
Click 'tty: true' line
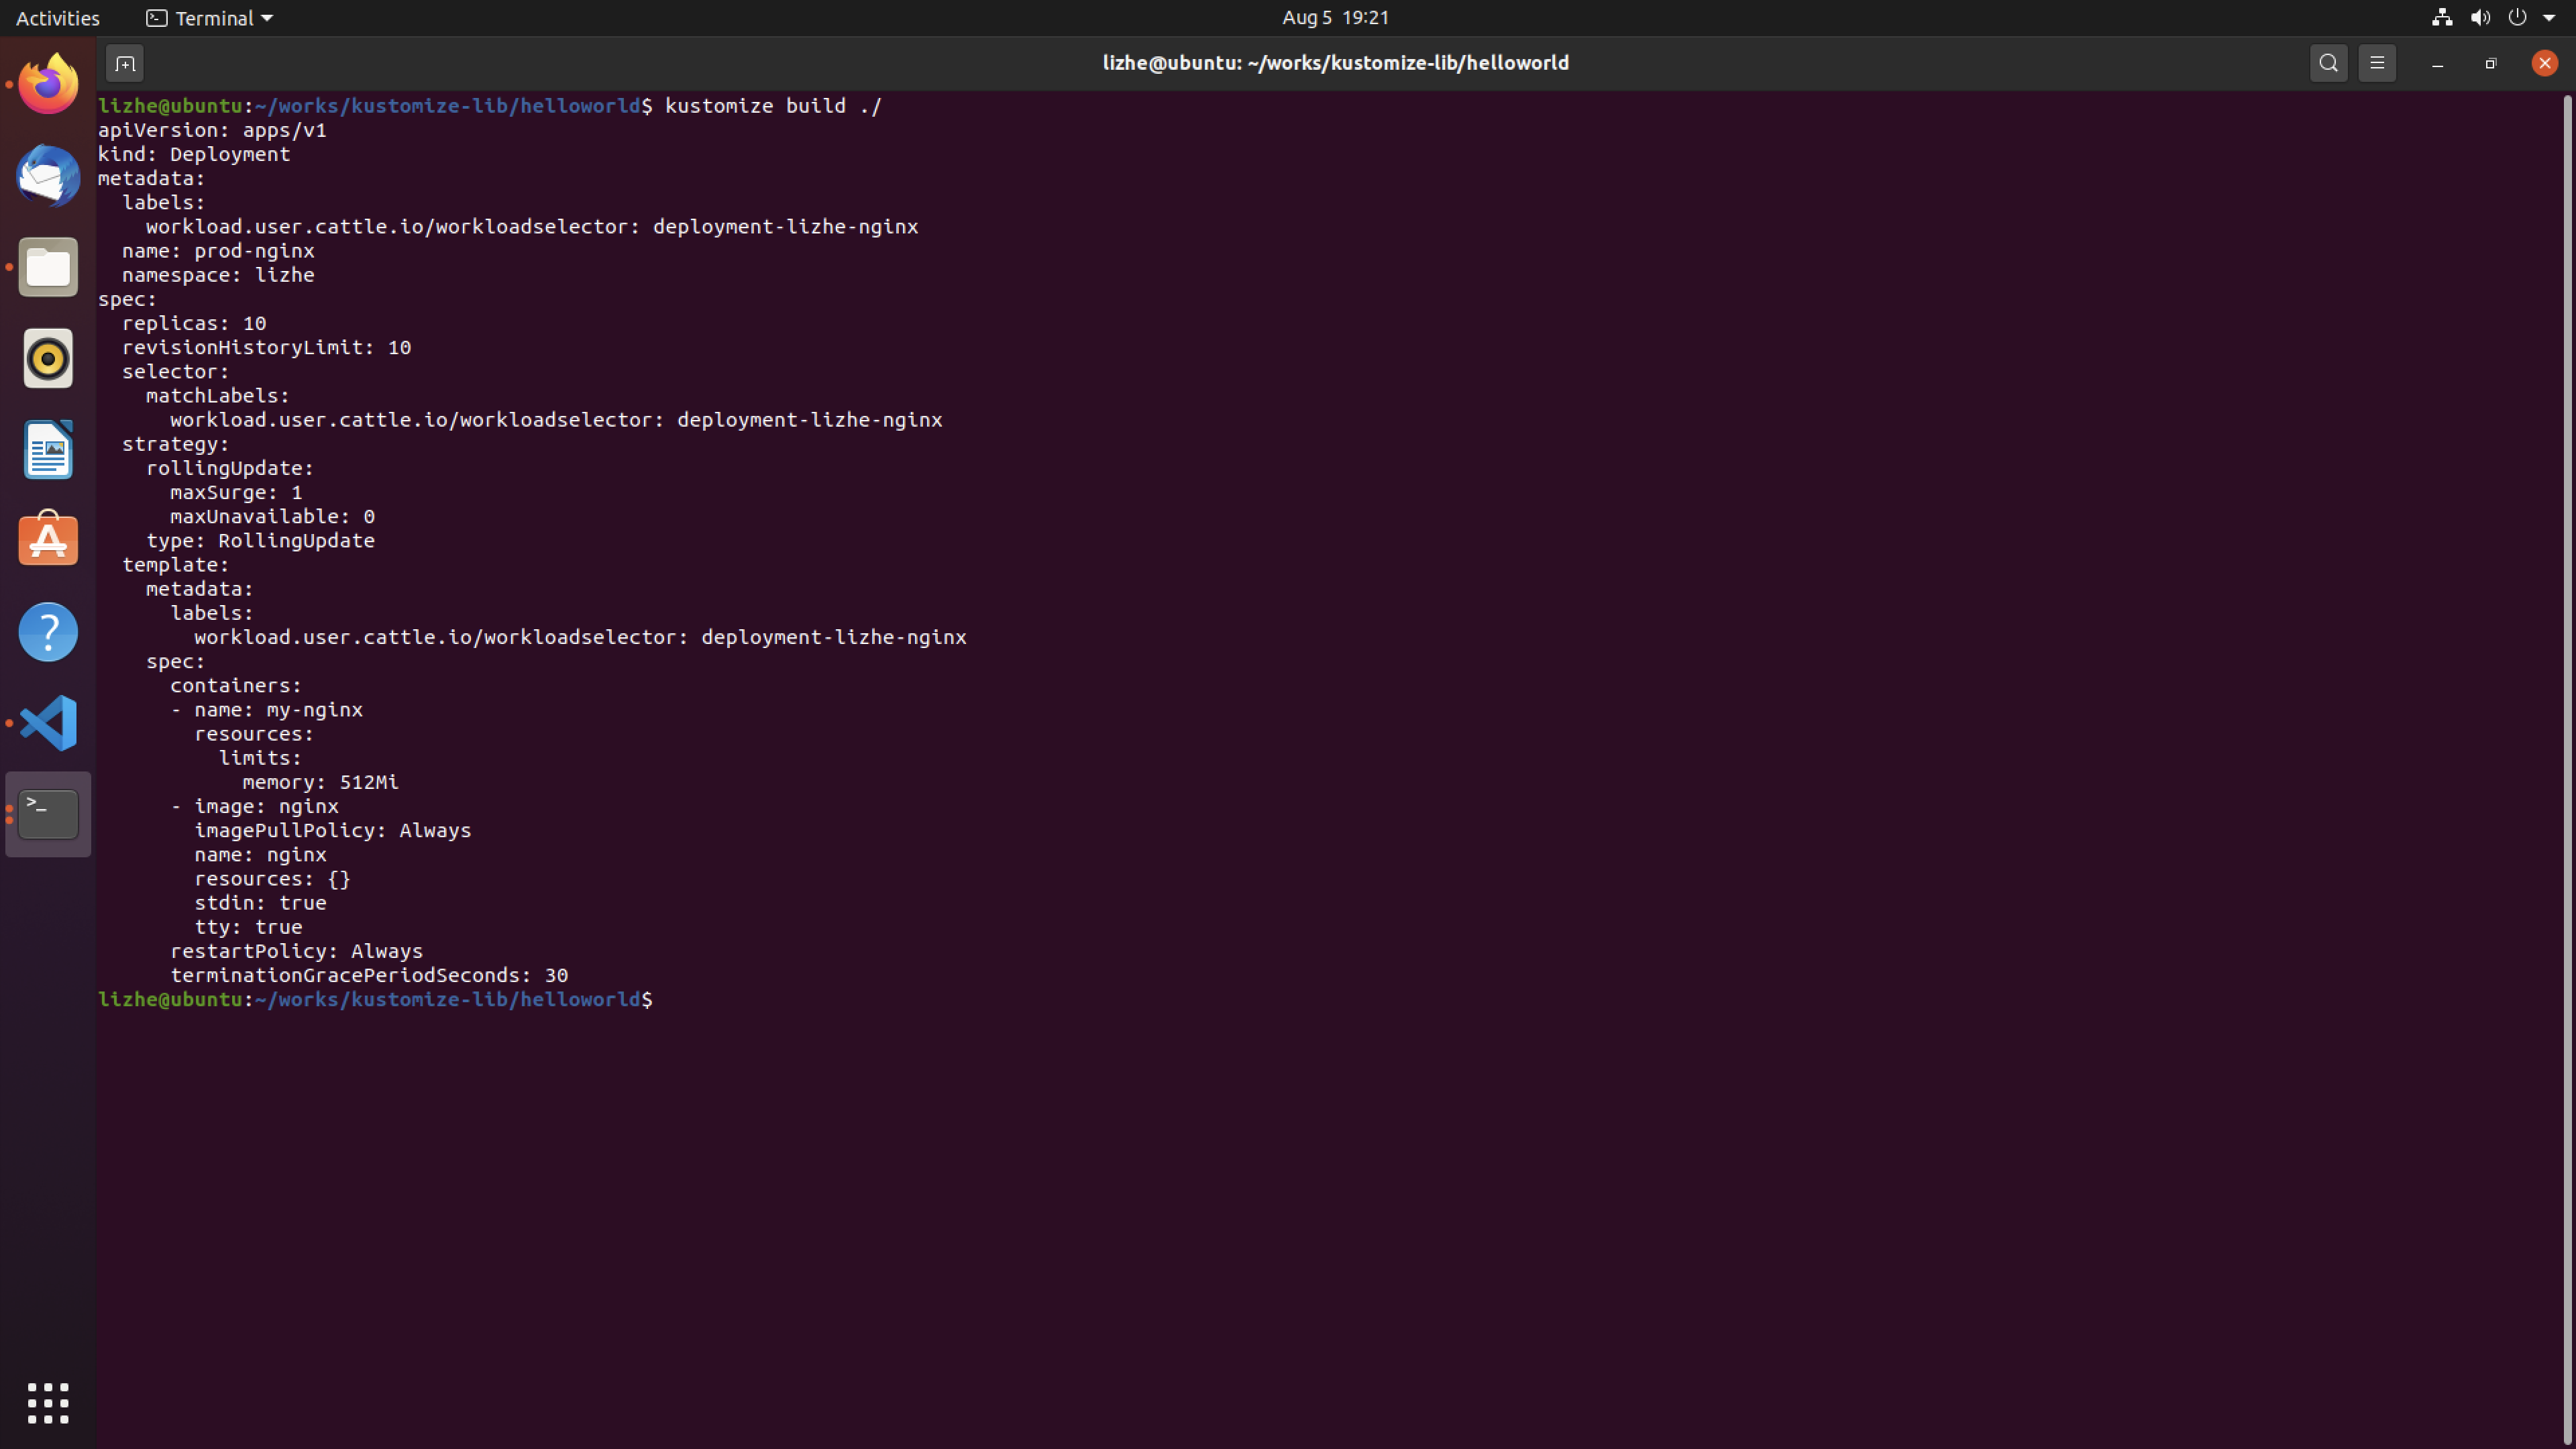coord(248,927)
